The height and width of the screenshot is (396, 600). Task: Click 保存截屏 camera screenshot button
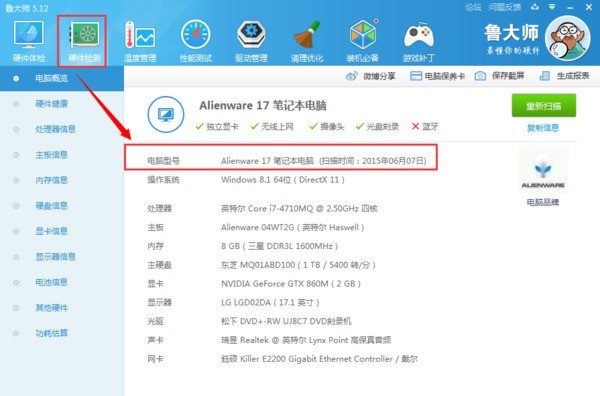(x=499, y=76)
